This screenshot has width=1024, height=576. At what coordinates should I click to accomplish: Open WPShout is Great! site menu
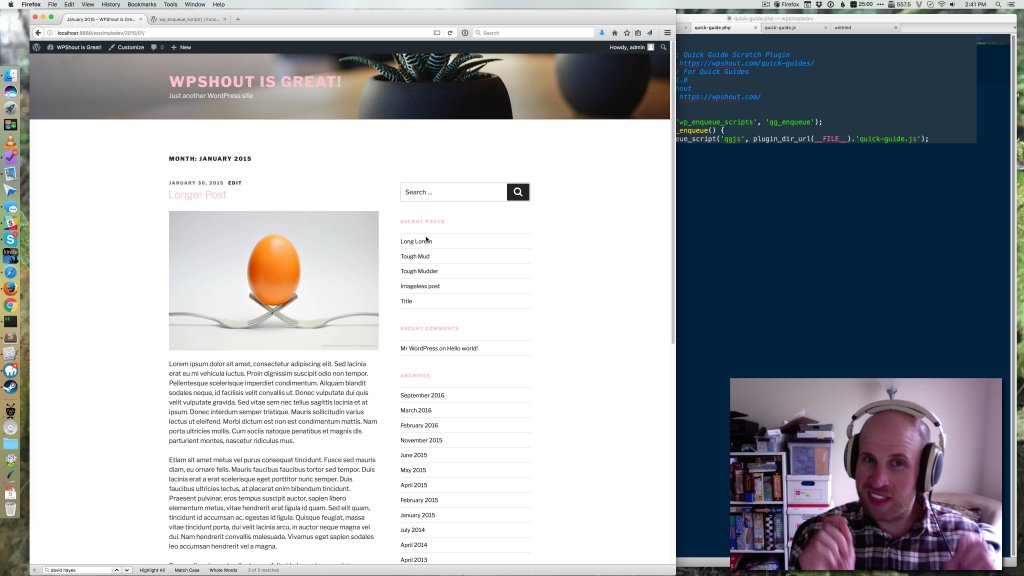pos(74,47)
